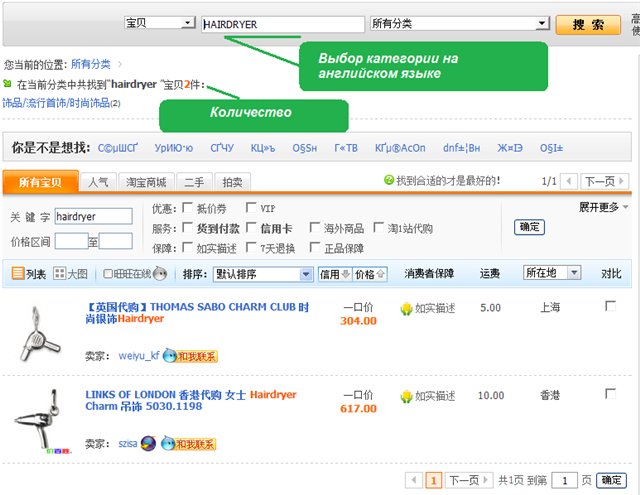Click the first garbled suggestion after 你是不是想找

pyautogui.click(x=118, y=148)
